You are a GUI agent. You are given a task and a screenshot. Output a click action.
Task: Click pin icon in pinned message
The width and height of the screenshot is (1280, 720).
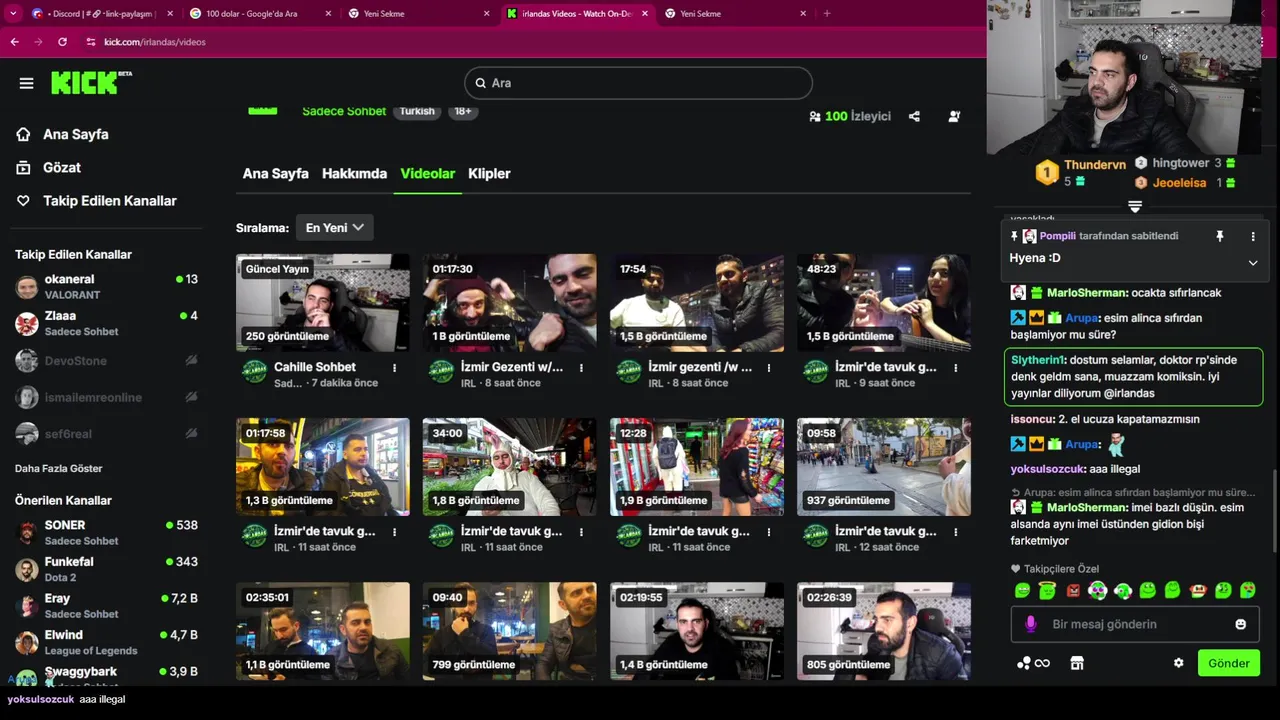click(1219, 236)
